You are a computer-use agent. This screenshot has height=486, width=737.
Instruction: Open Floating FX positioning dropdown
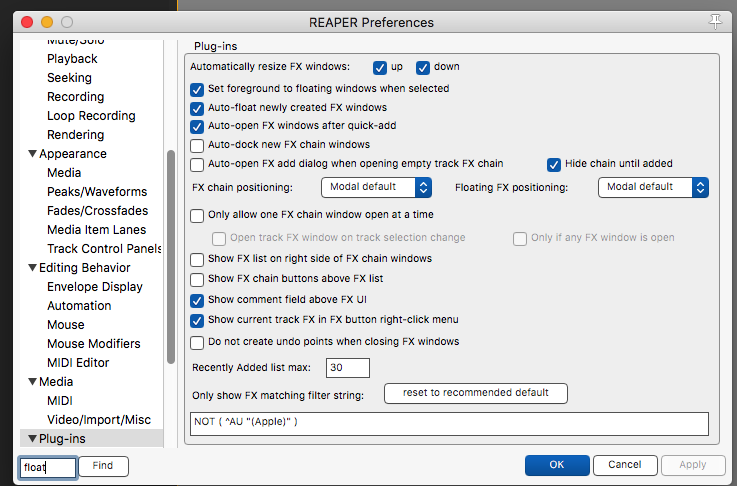point(653,187)
